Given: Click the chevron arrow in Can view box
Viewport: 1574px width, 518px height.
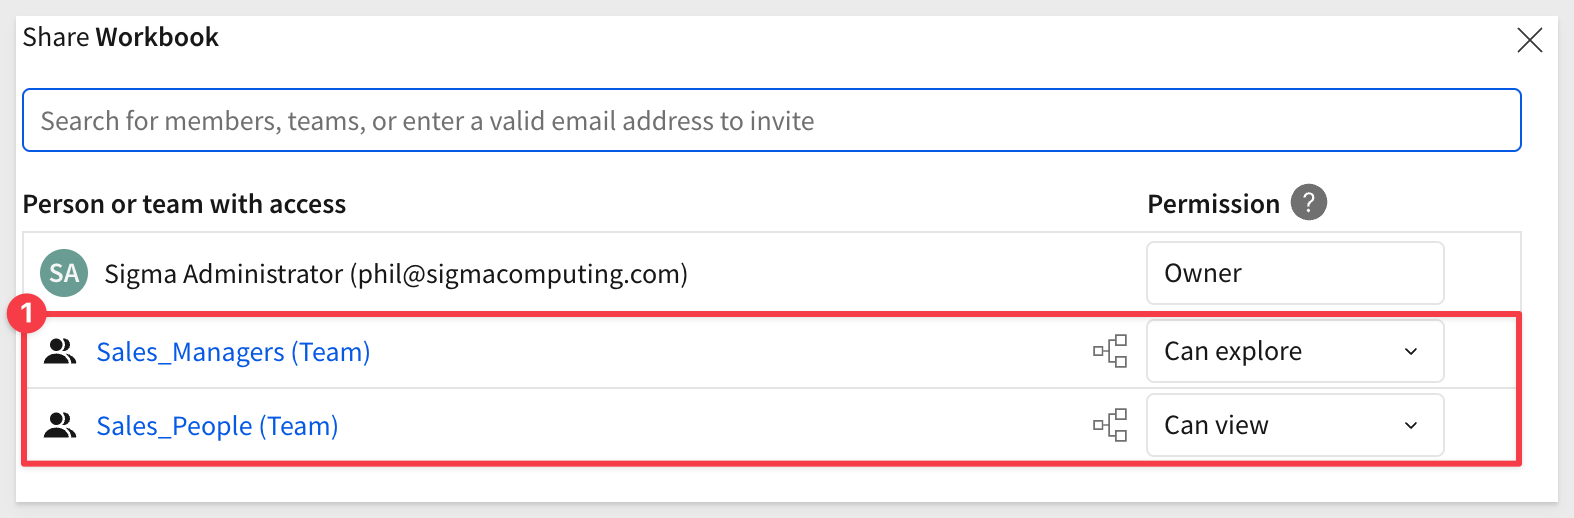Looking at the screenshot, I should (1411, 426).
